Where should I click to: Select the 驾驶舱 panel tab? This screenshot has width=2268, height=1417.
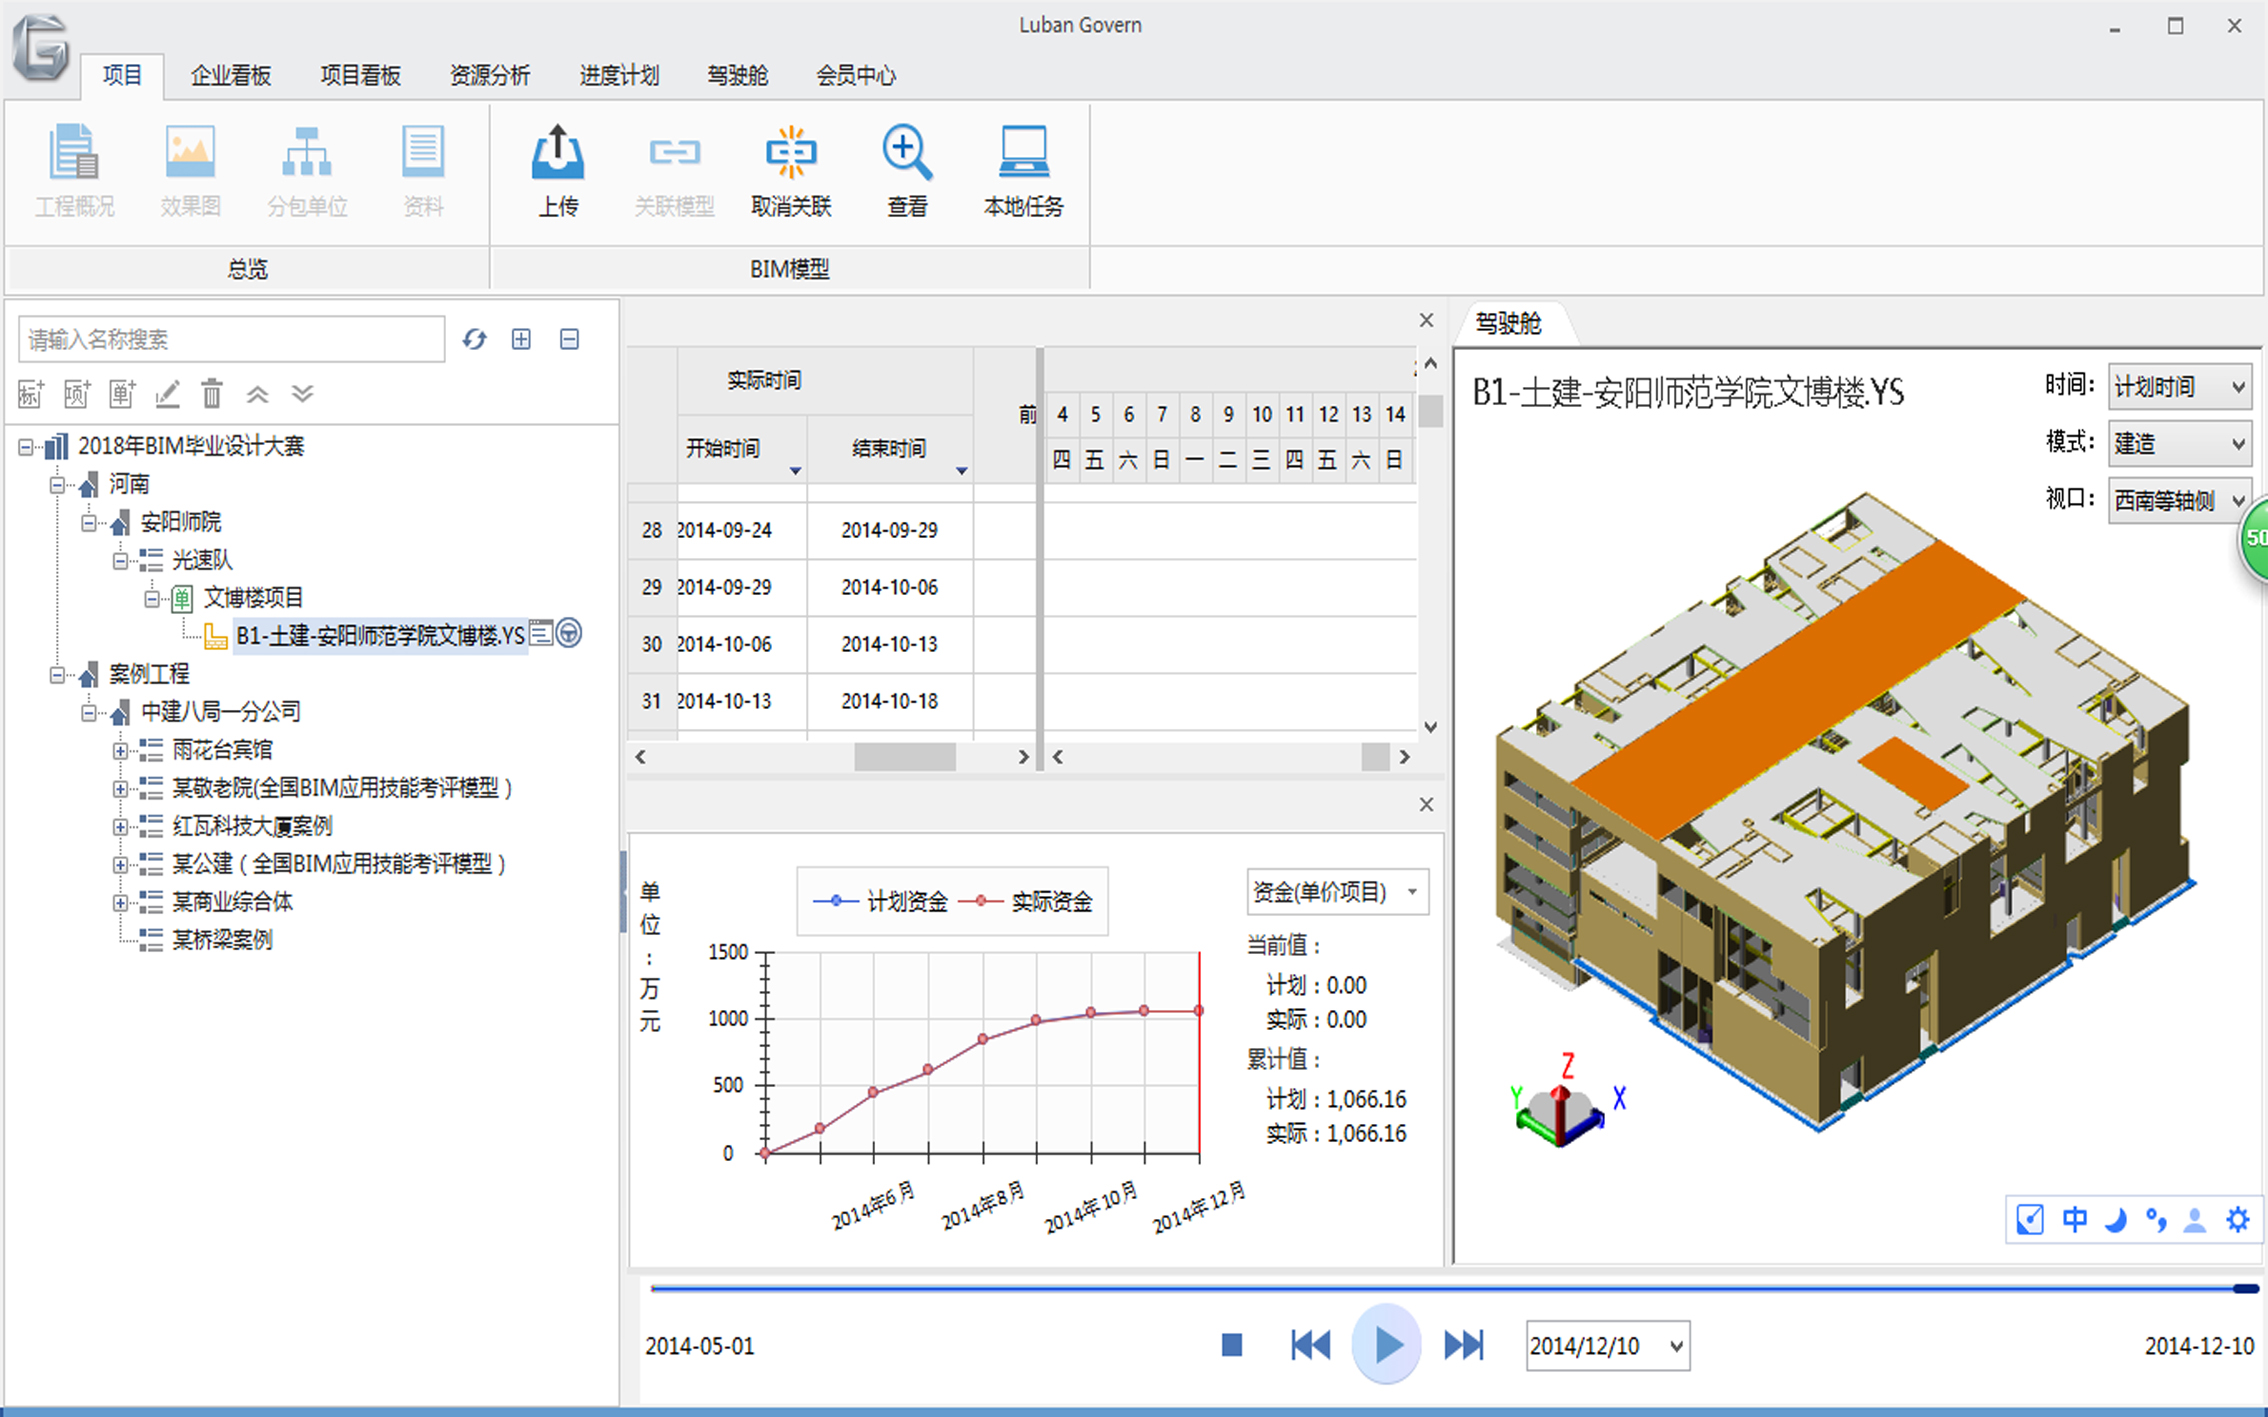click(1510, 323)
